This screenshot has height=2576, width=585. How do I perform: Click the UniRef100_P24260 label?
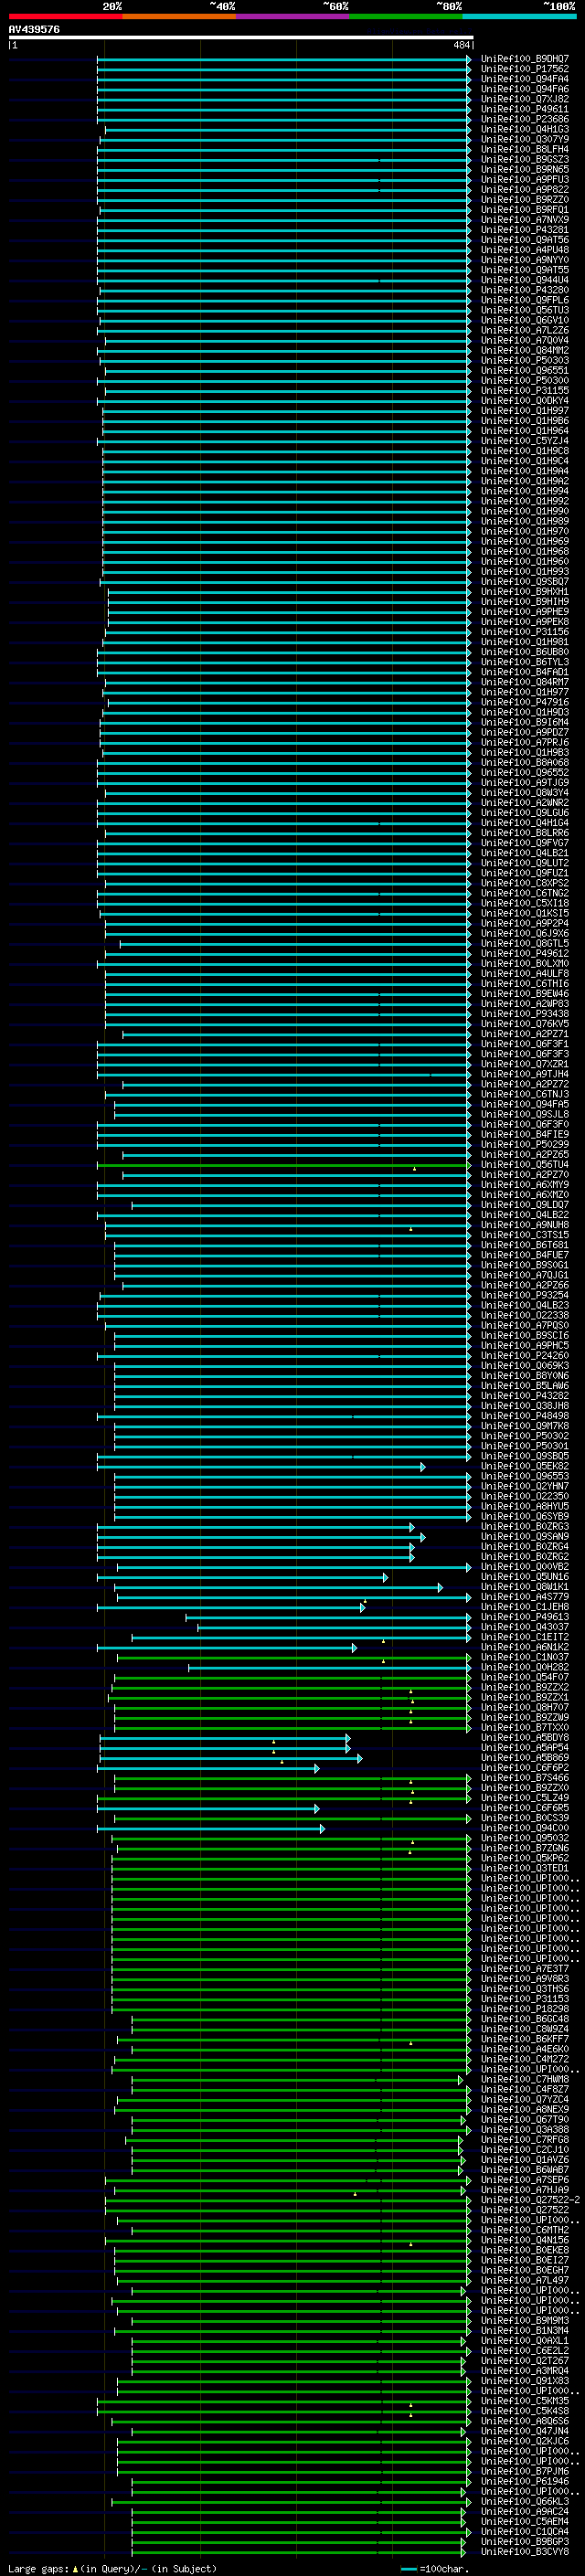click(524, 1355)
